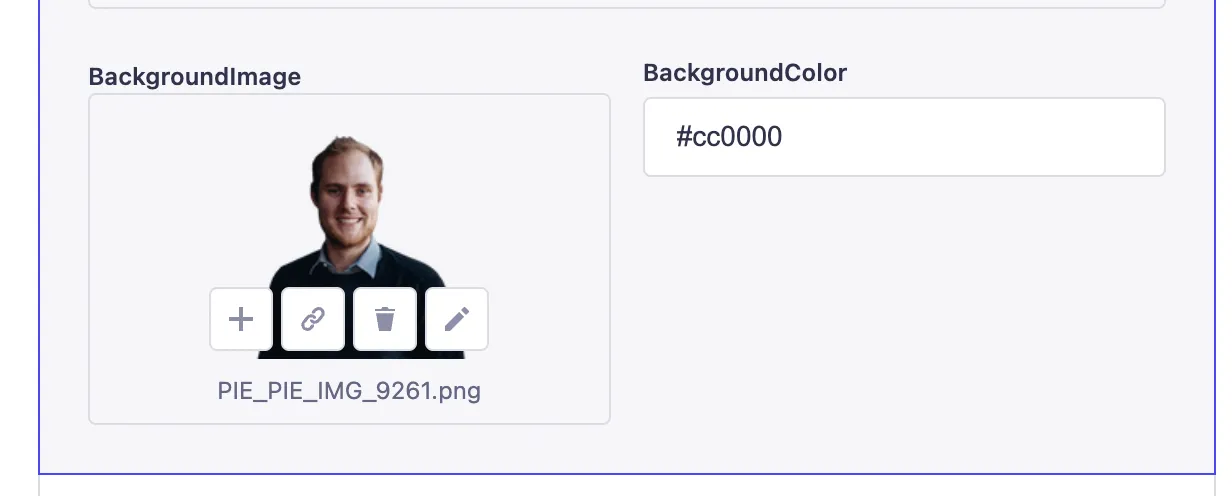Click the man's hair in the portrait
The image size is (1232, 496).
tap(346, 150)
